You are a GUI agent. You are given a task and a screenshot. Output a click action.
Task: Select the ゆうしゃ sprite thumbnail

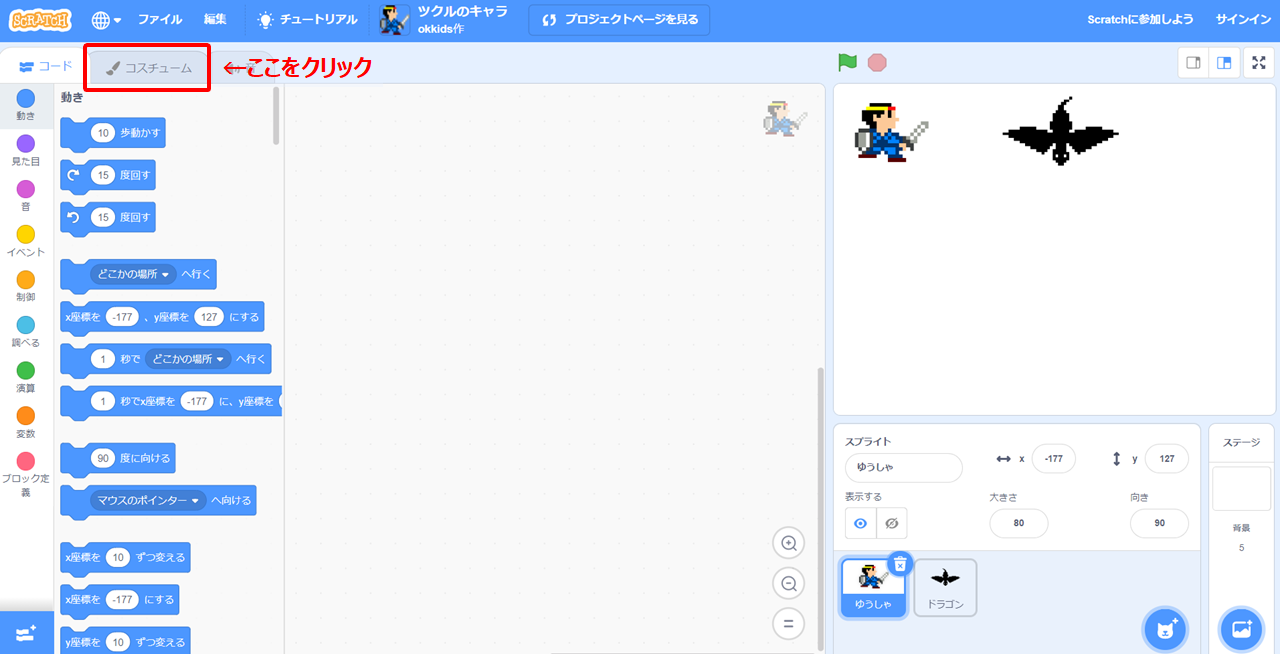[x=873, y=588]
